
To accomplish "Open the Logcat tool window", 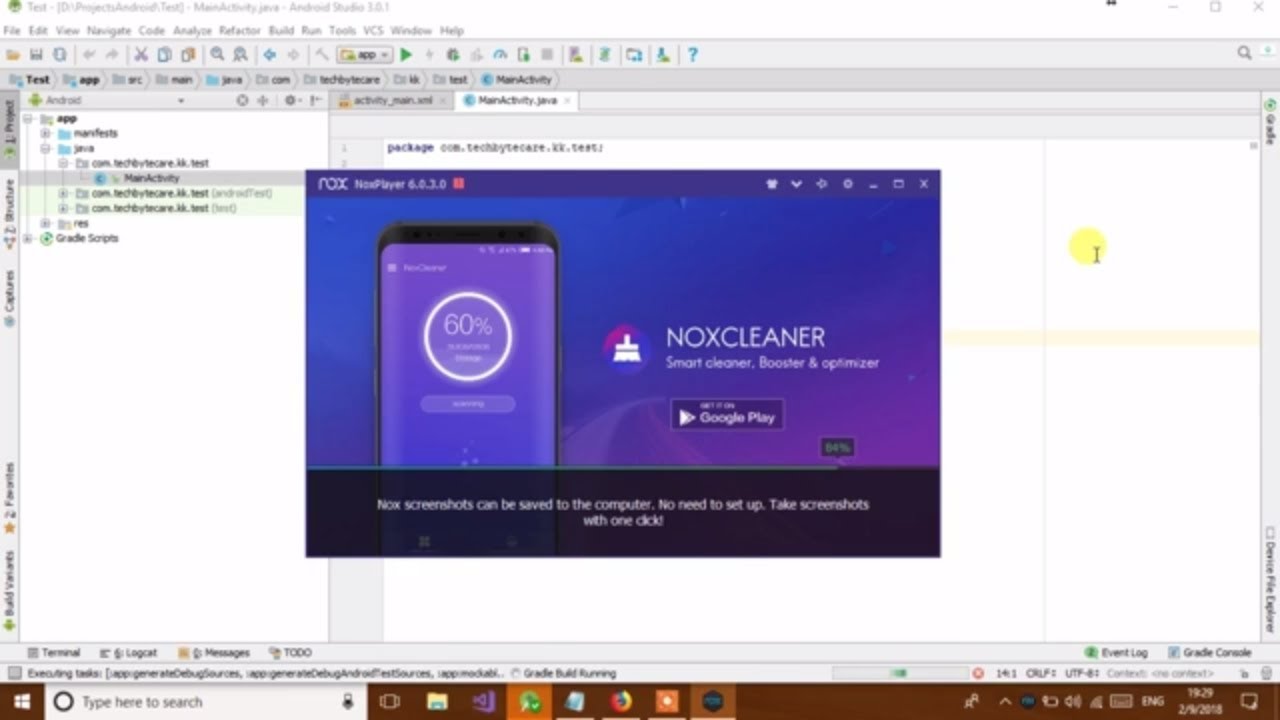I will tap(129, 652).
